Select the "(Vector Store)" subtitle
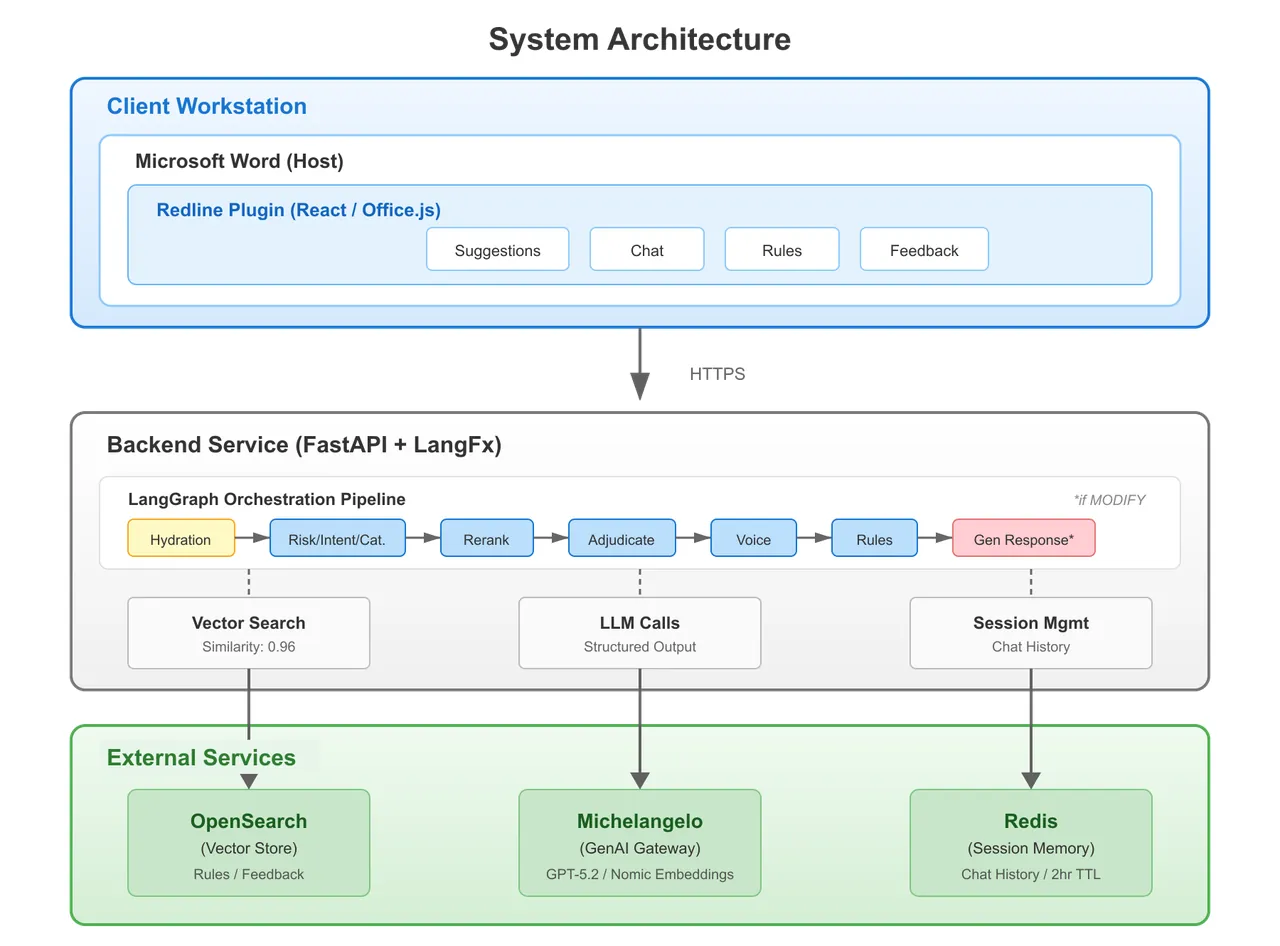1280x946 pixels. pyautogui.click(x=249, y=849)
